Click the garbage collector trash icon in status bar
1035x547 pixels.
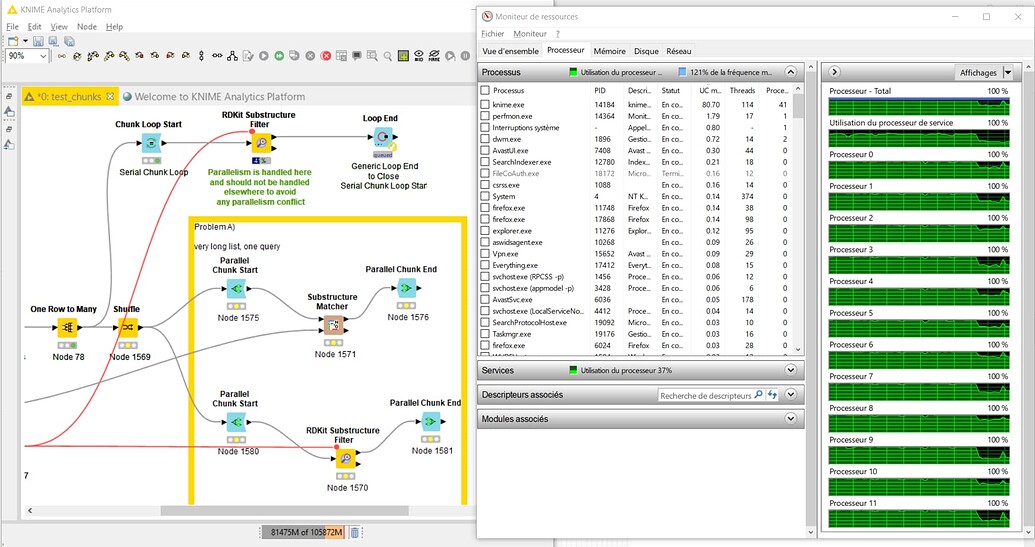(x=354, y=532)
